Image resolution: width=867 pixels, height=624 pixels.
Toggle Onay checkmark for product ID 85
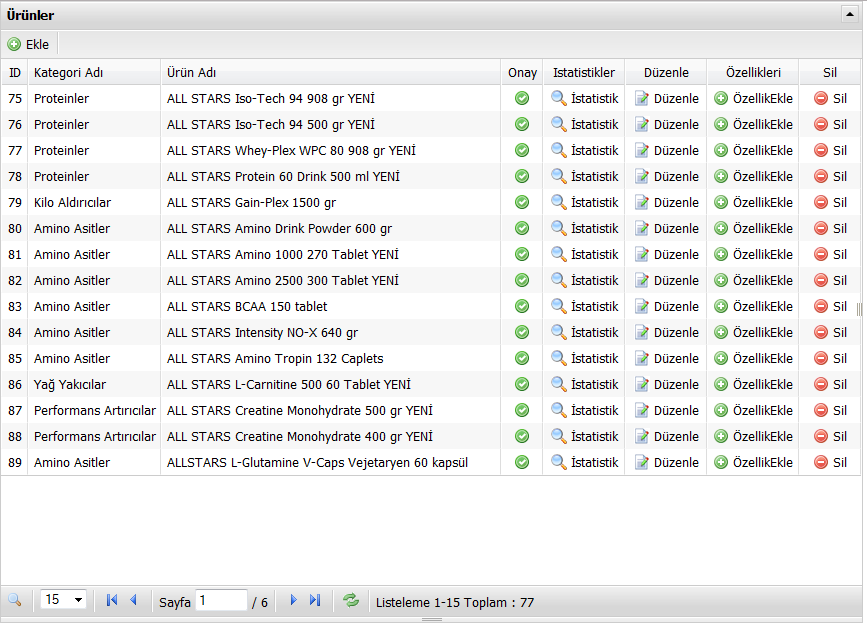tap(522, 358)
